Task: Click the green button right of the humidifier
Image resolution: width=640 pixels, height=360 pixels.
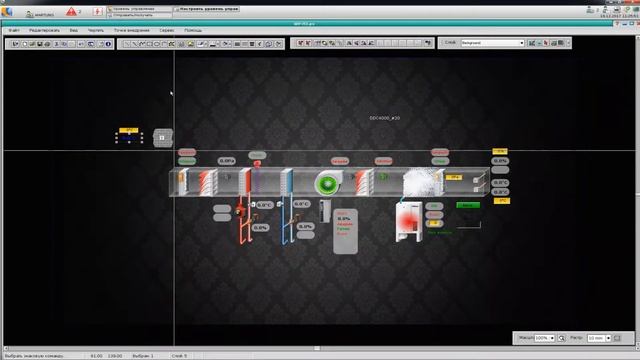Action: point(468,205)
